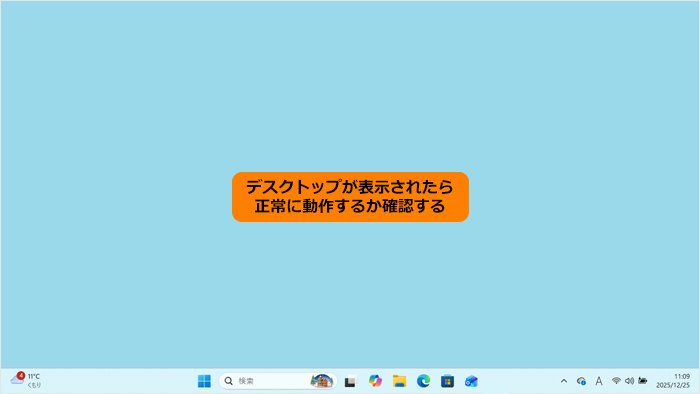Open Task View from the taskbar
700x394 pixels.
pyautogui.click(x=351, y=382)
